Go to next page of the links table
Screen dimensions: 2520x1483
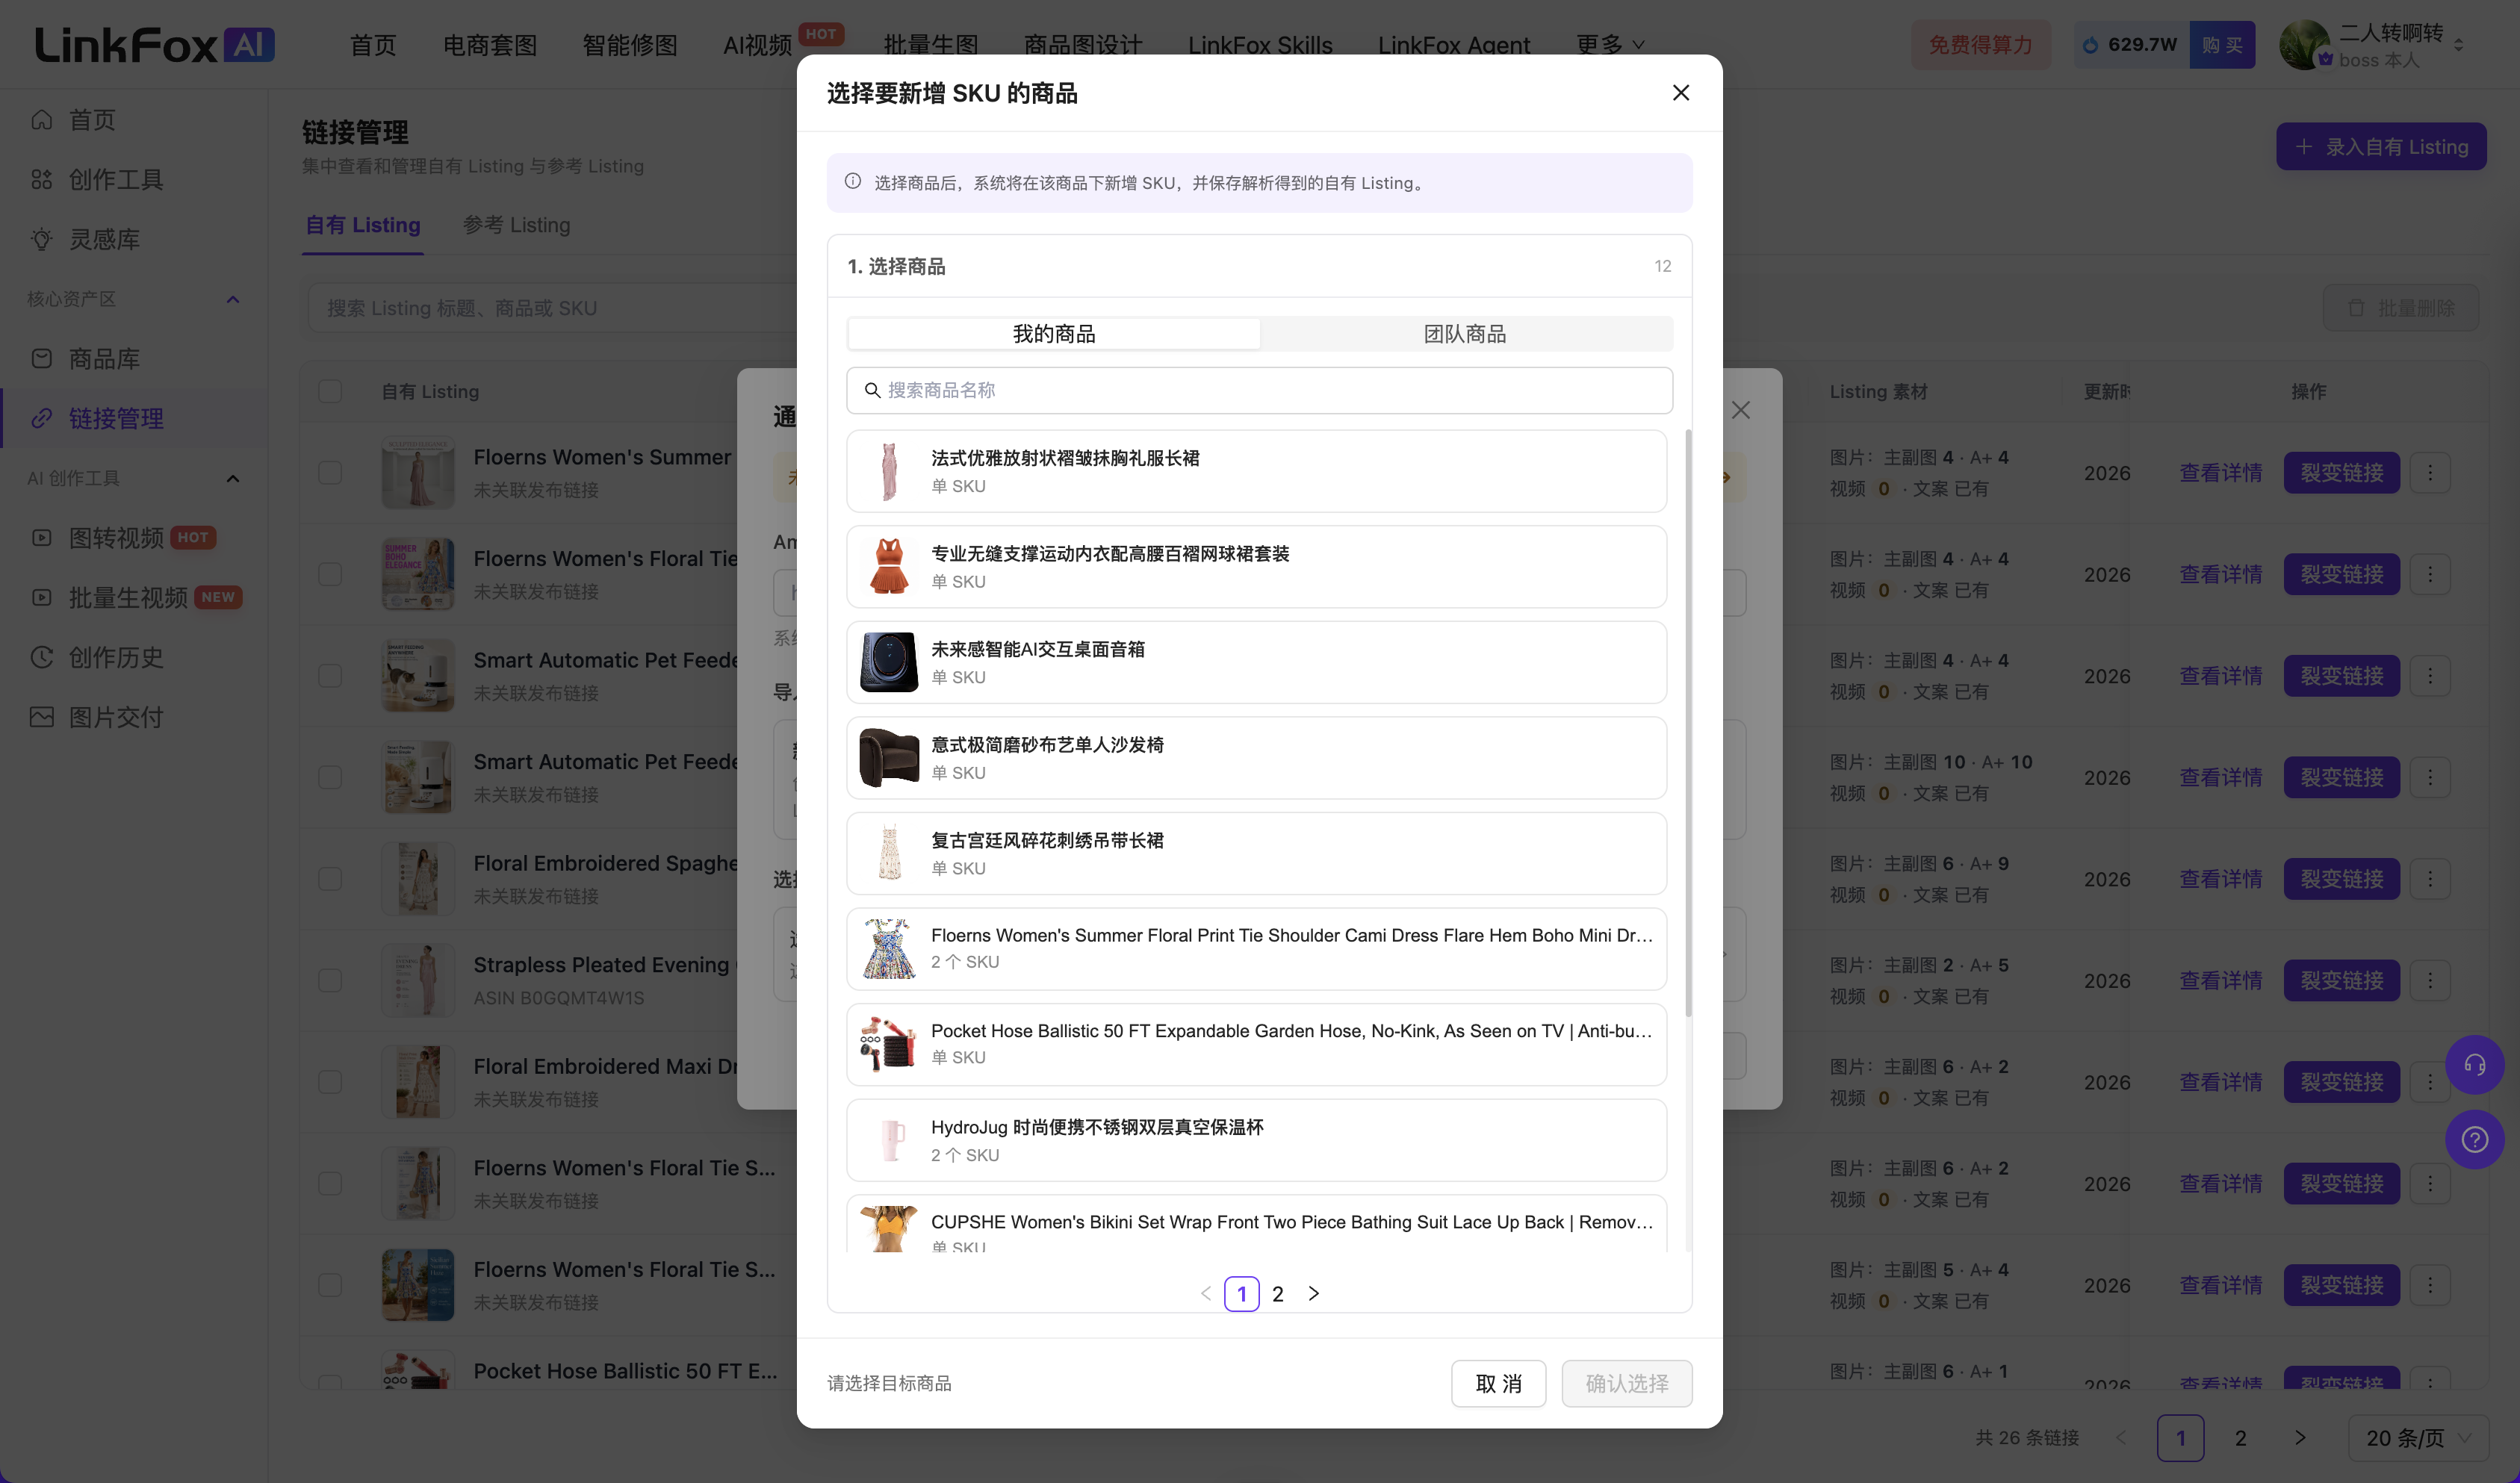point(2299,1438)
